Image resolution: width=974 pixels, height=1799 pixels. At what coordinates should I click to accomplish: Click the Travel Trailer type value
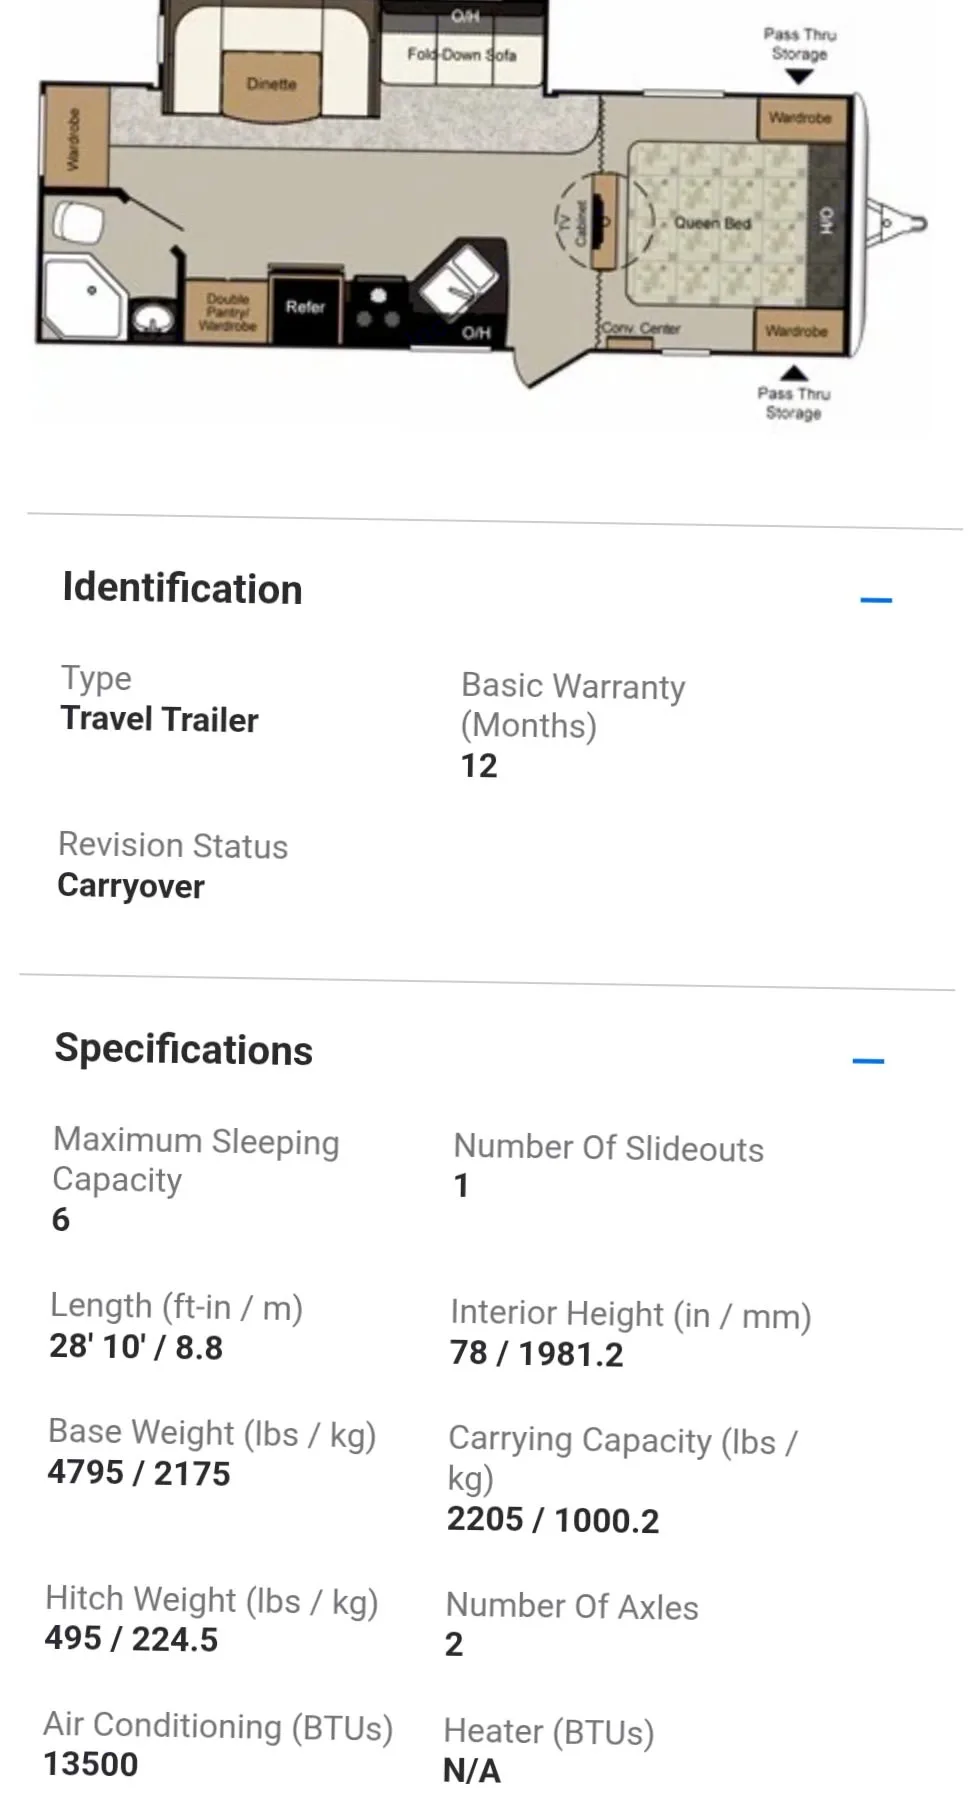pyautogui.click(x=160, y=719)
